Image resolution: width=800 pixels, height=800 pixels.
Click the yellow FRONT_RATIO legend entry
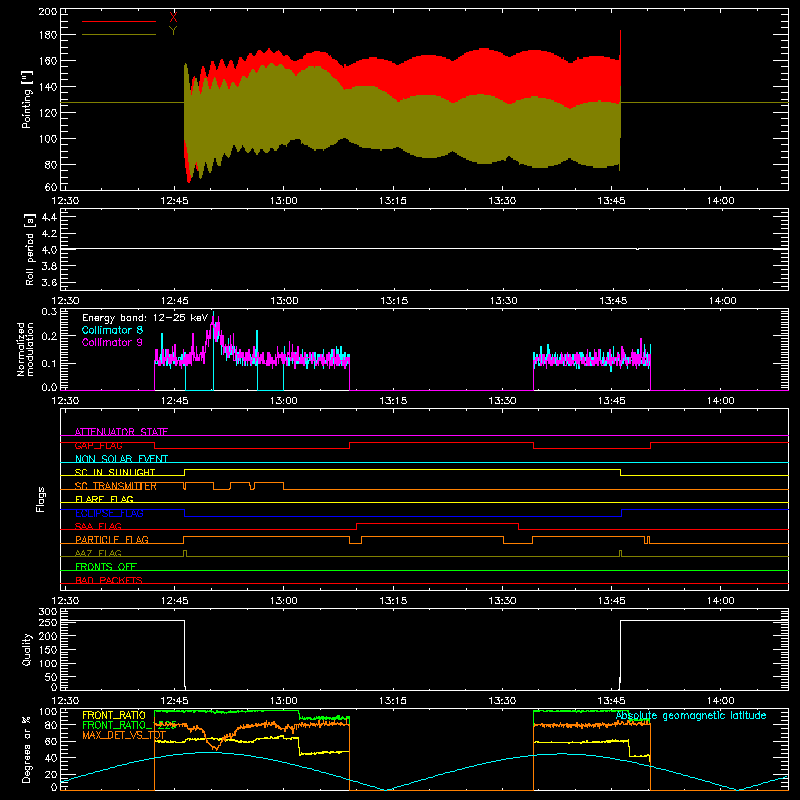click(x=114, y=715)
